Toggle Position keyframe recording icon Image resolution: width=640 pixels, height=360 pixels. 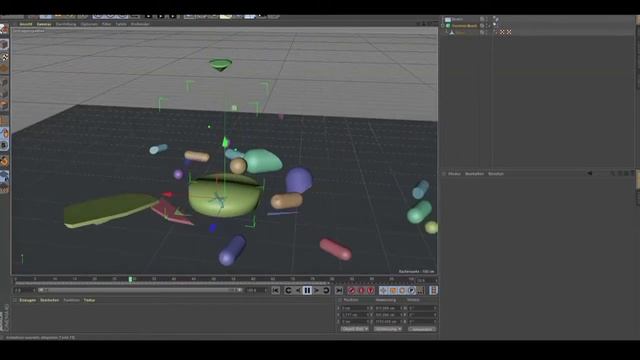(383, 290)
